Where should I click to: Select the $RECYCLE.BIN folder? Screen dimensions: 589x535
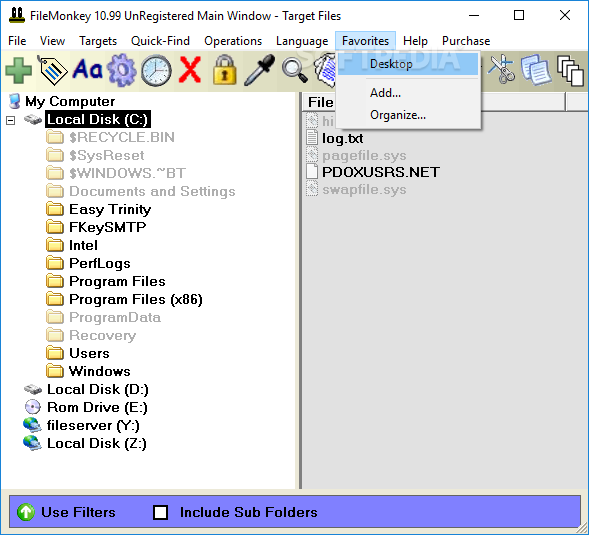pyautogui.click(x=122, y=137)
